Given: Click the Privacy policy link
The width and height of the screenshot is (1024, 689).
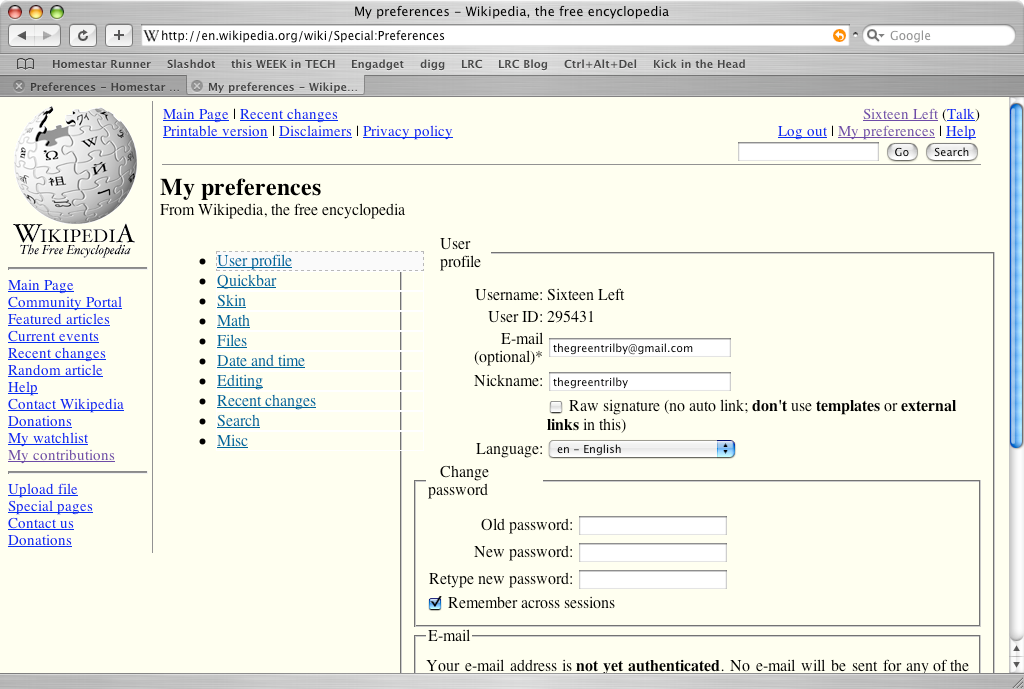Looking at the screenshot, I should [408, 131].
